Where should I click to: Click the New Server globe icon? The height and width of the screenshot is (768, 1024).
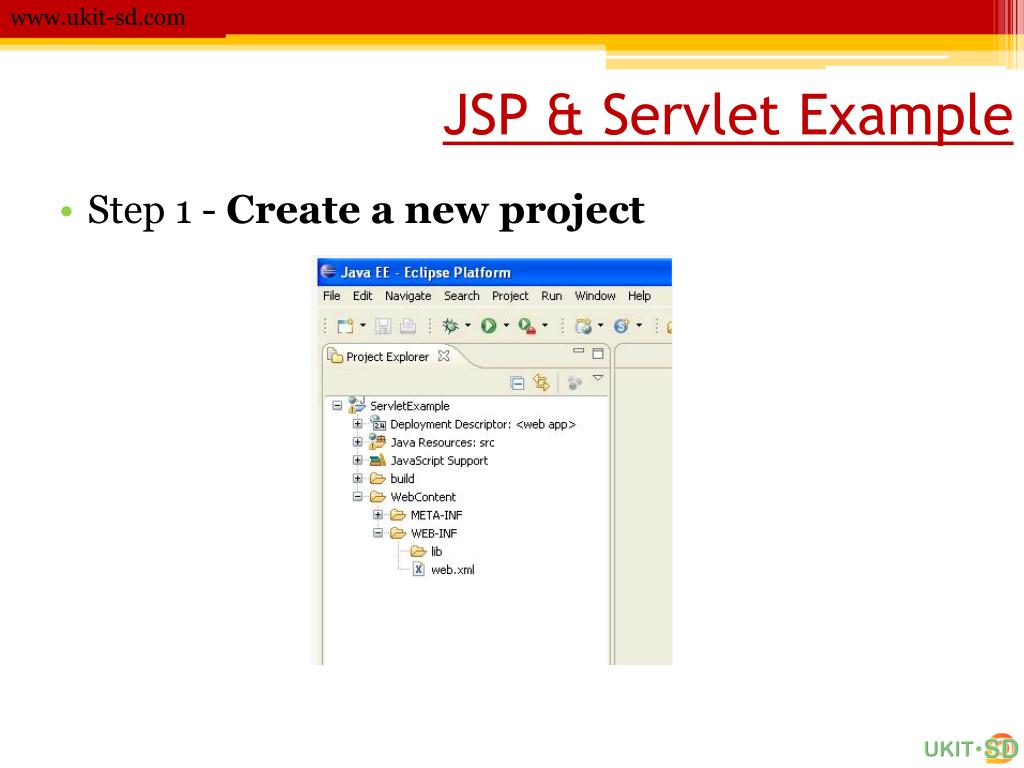coord(583,326)
